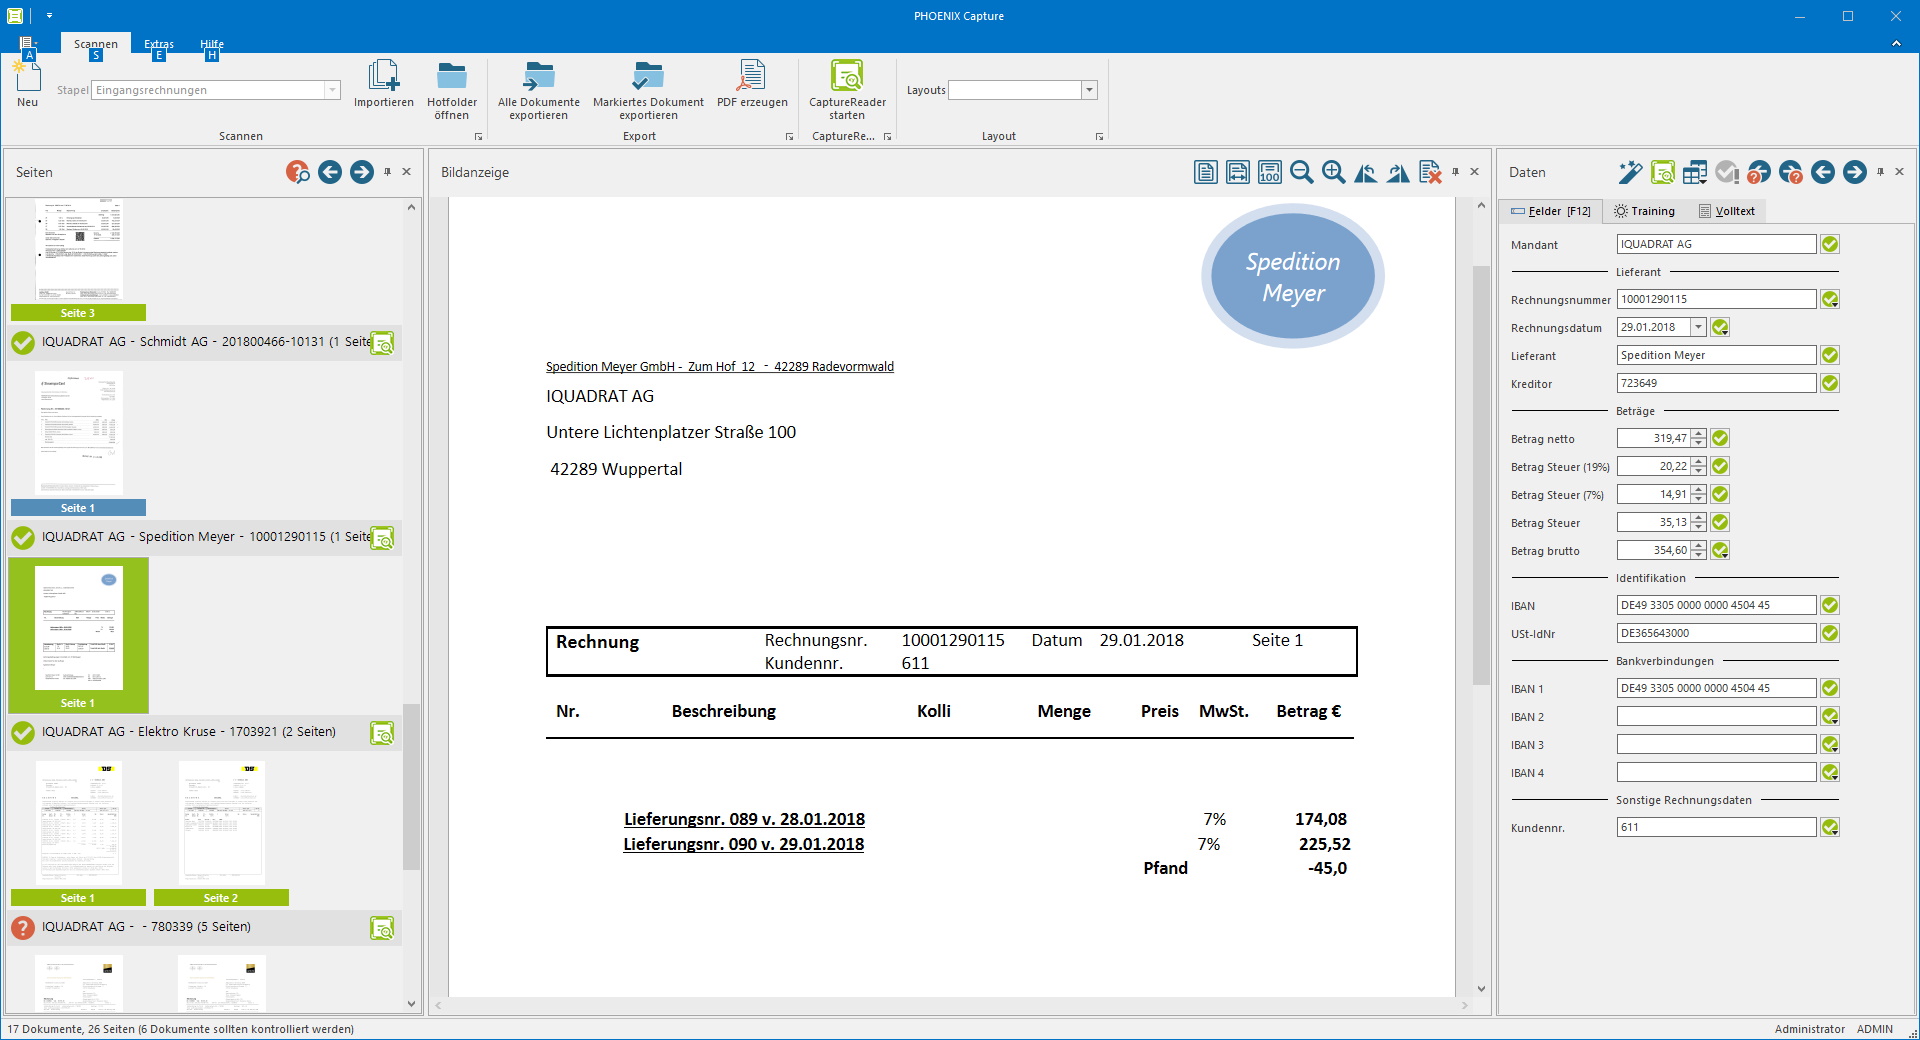Toggle the Lieferant field confirmation checkmark

(1830, 355)
